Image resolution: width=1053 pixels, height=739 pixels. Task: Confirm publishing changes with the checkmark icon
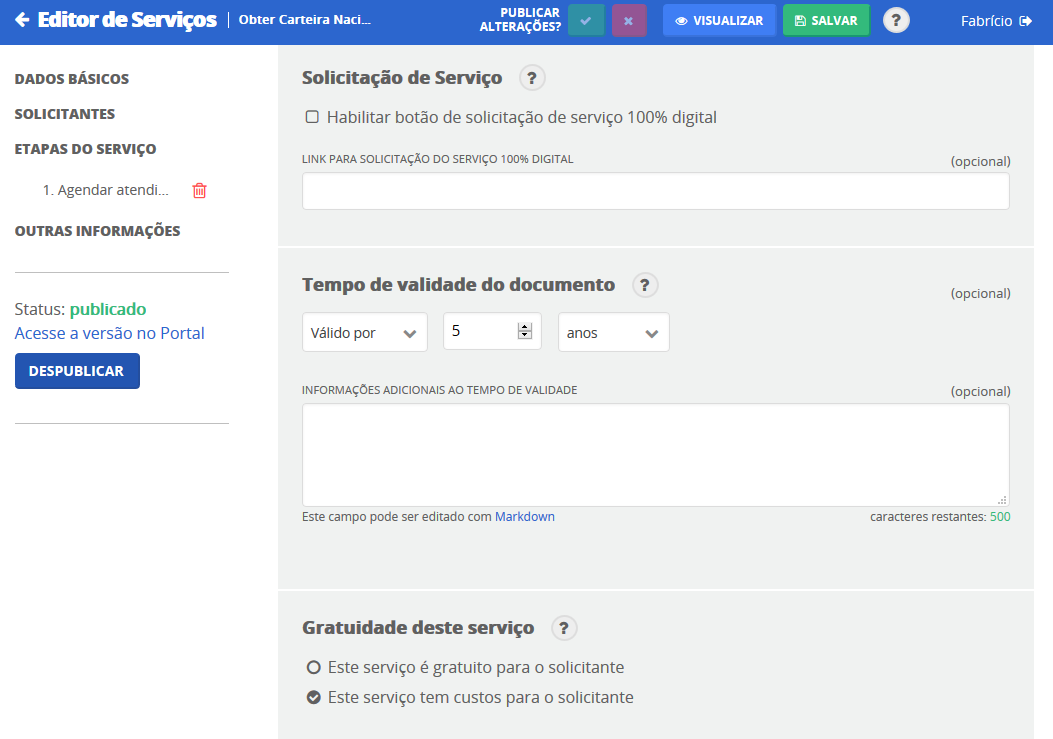585,20
